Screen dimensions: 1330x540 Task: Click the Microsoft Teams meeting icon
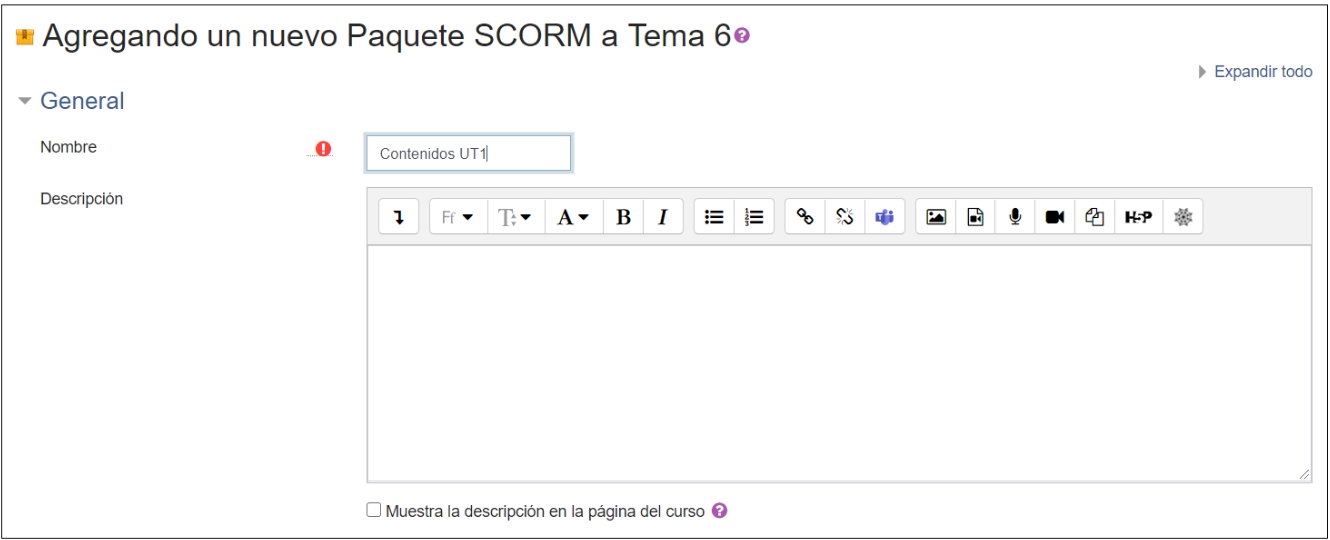885,217
